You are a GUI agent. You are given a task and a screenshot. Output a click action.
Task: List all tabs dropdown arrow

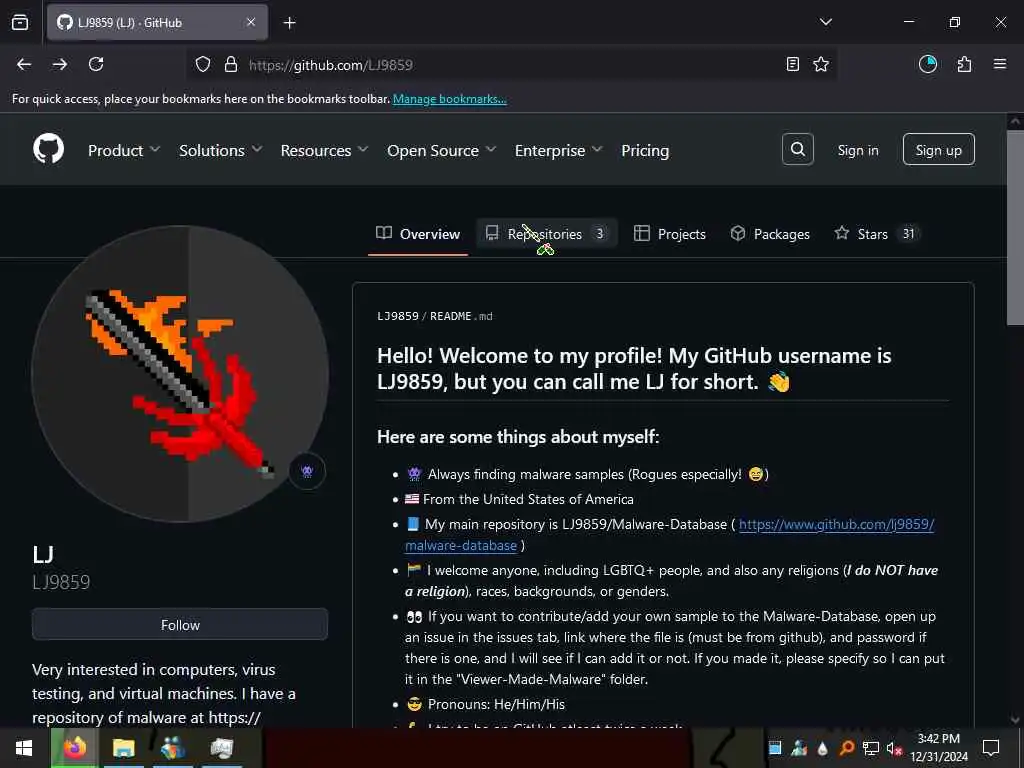pos(825,22)
